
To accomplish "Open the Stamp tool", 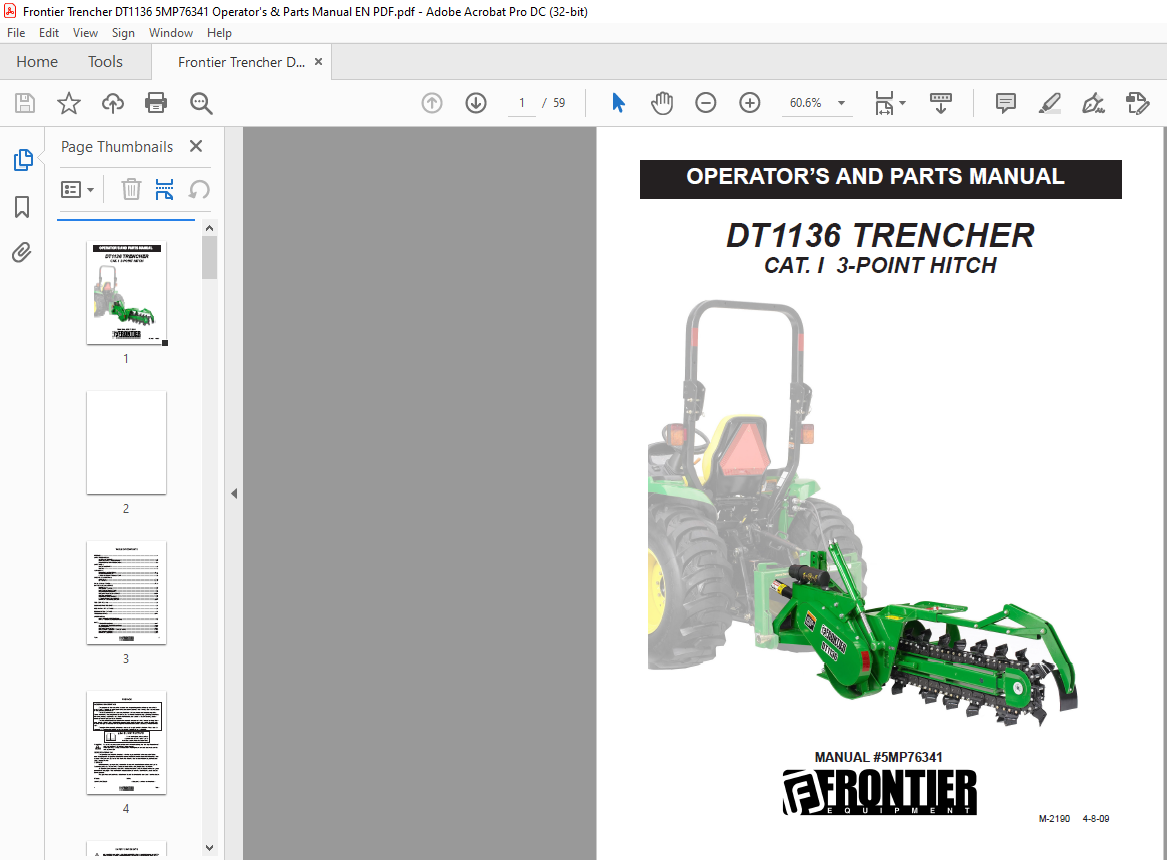I will (1137, 103).
